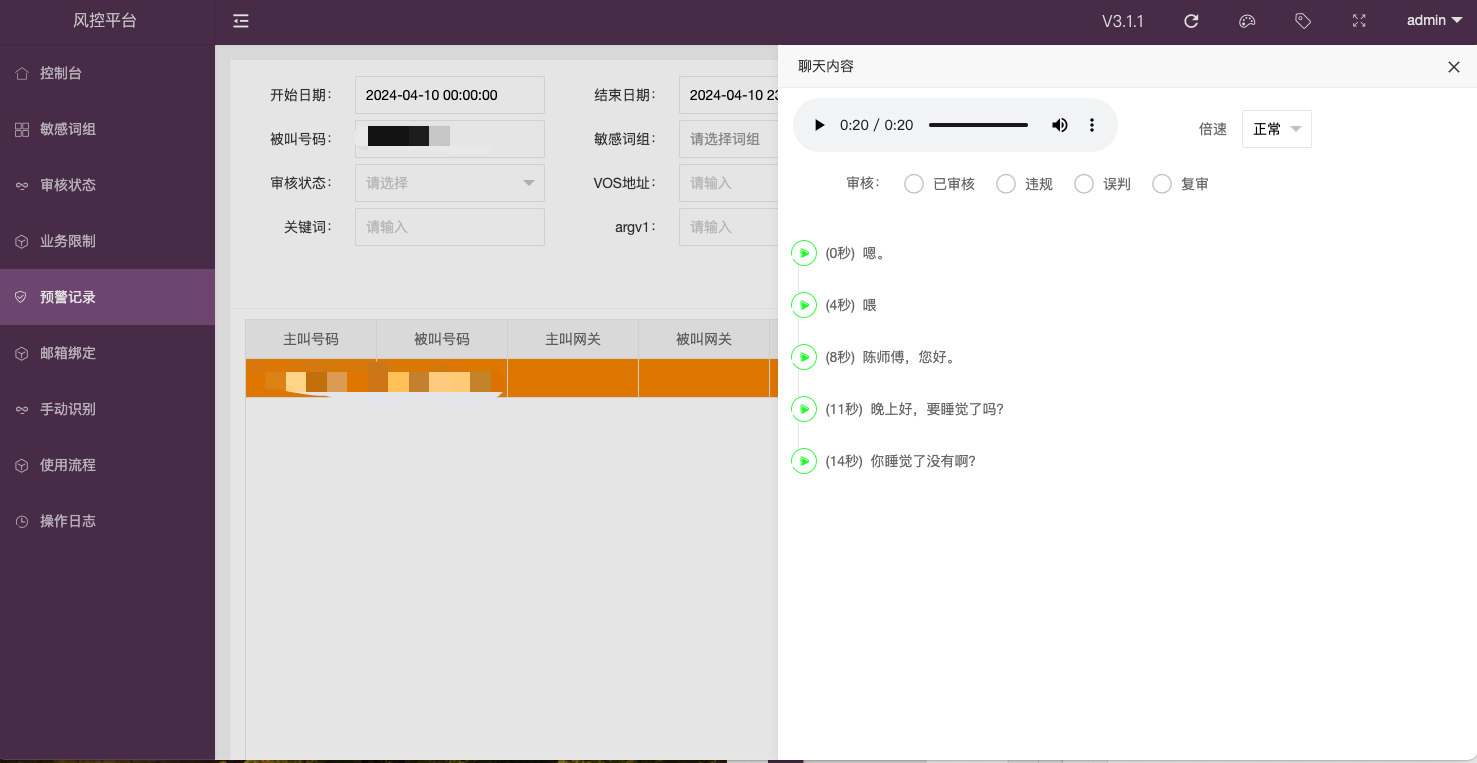Play the segment at 0秒 嗯
Screen dimensions: 1477x763
click(804, 253)
